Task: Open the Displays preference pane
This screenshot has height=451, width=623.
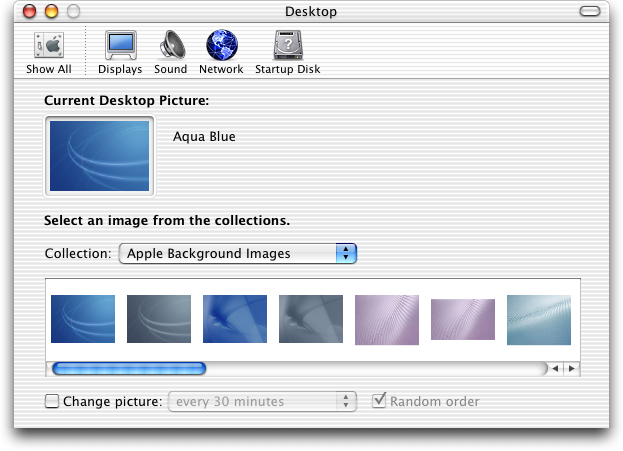Action: 120,45
